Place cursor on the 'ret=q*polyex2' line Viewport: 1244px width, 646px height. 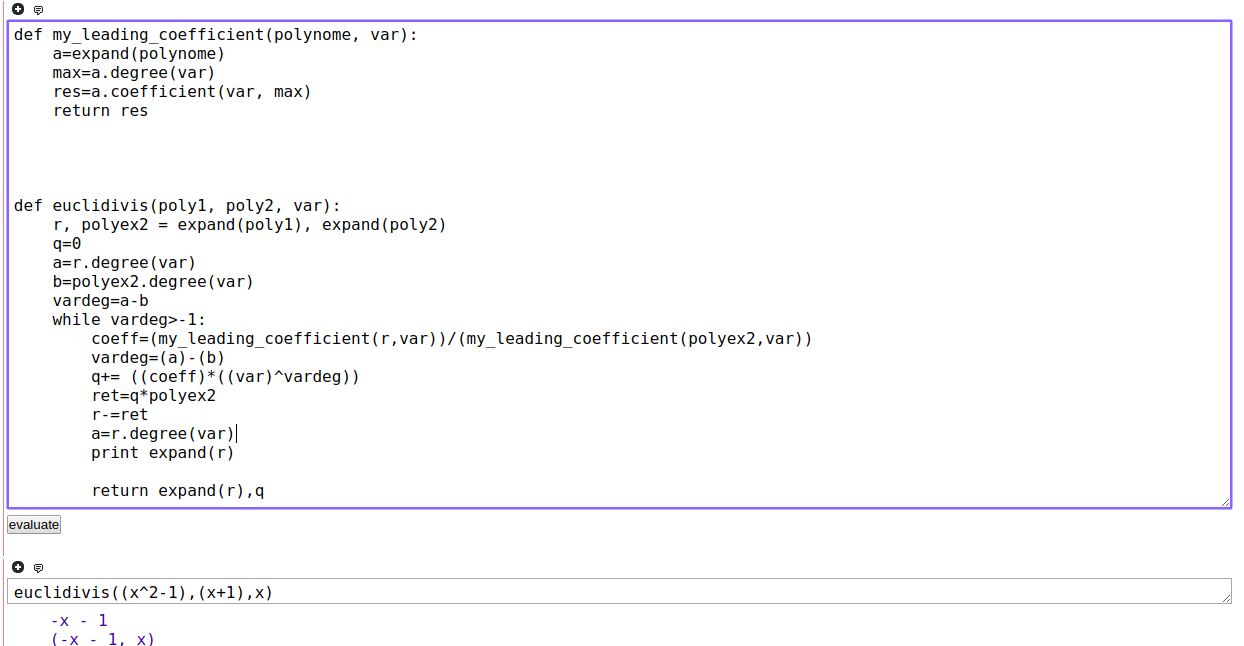click(153, 396)
